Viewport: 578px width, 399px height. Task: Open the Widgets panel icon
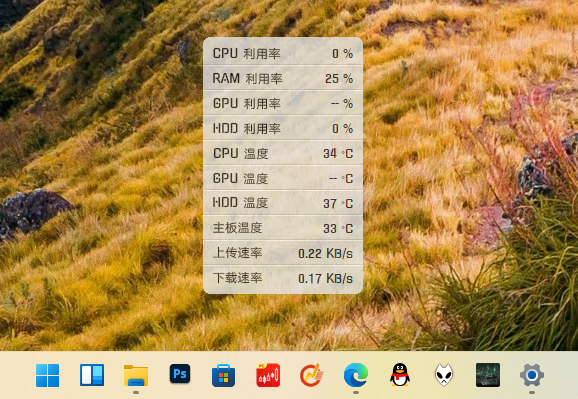[92, 375]
